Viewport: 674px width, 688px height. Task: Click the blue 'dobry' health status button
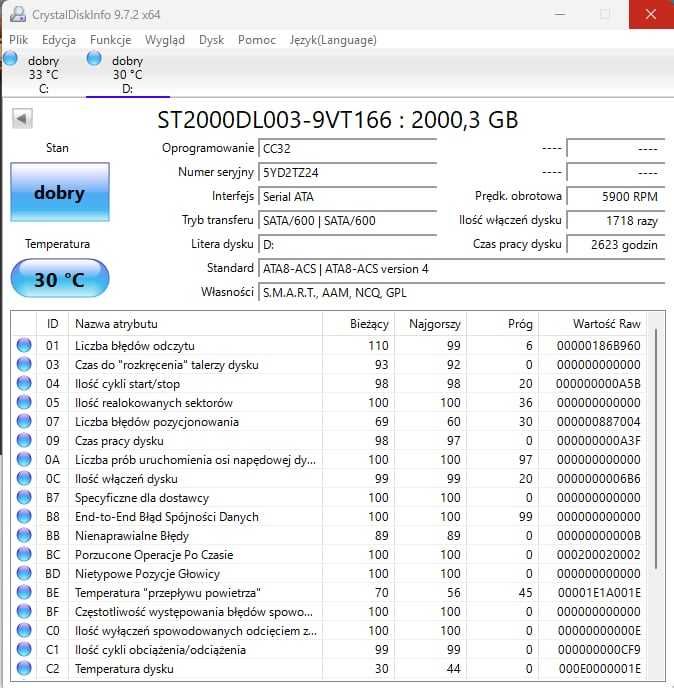tap(60, 192)
